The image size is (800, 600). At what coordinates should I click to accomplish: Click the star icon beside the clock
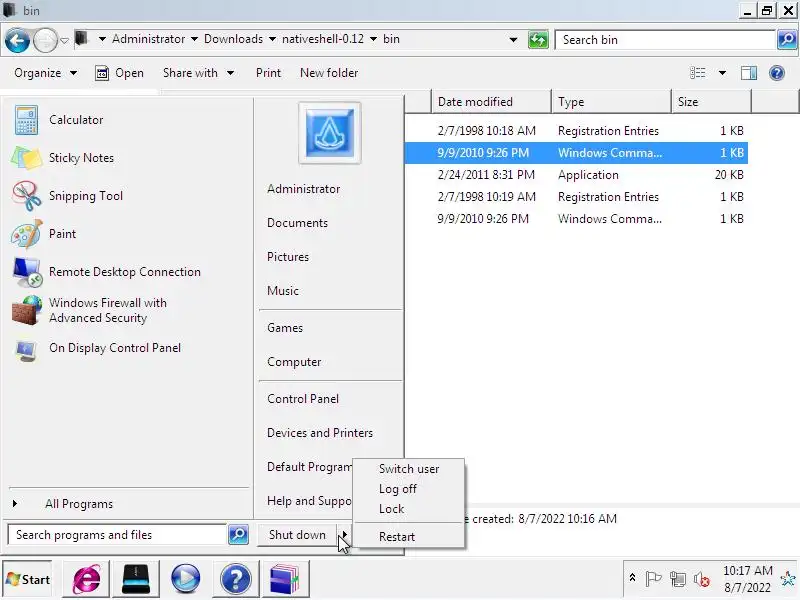coord(788,579)
